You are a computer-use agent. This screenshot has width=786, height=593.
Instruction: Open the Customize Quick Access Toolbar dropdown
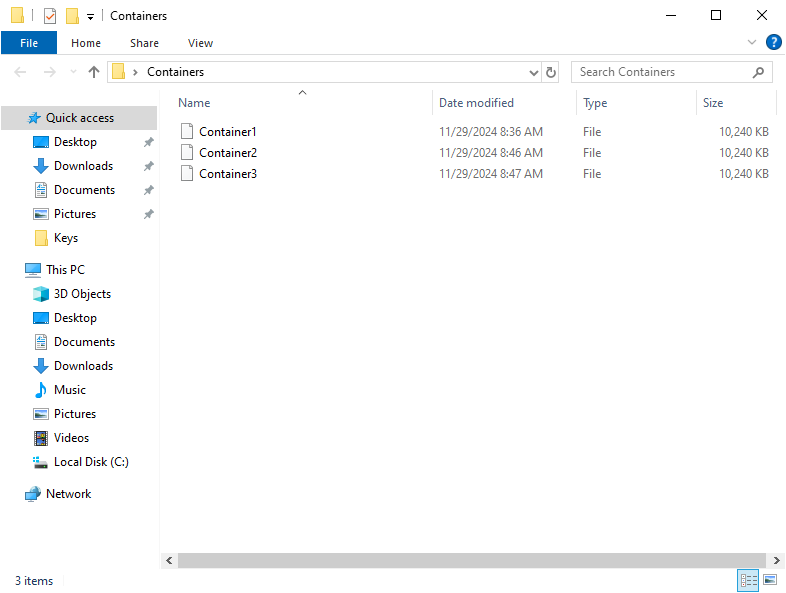pos(90,17)
